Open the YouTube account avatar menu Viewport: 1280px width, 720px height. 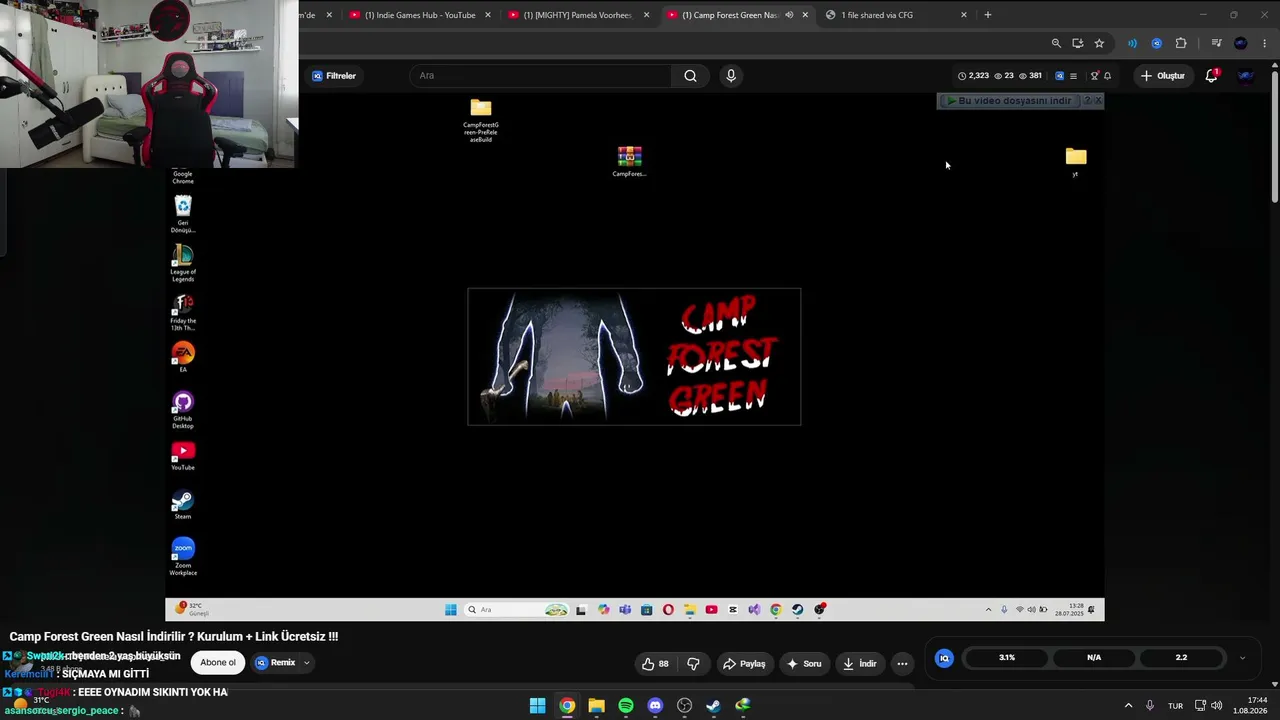pos(1246,76)
